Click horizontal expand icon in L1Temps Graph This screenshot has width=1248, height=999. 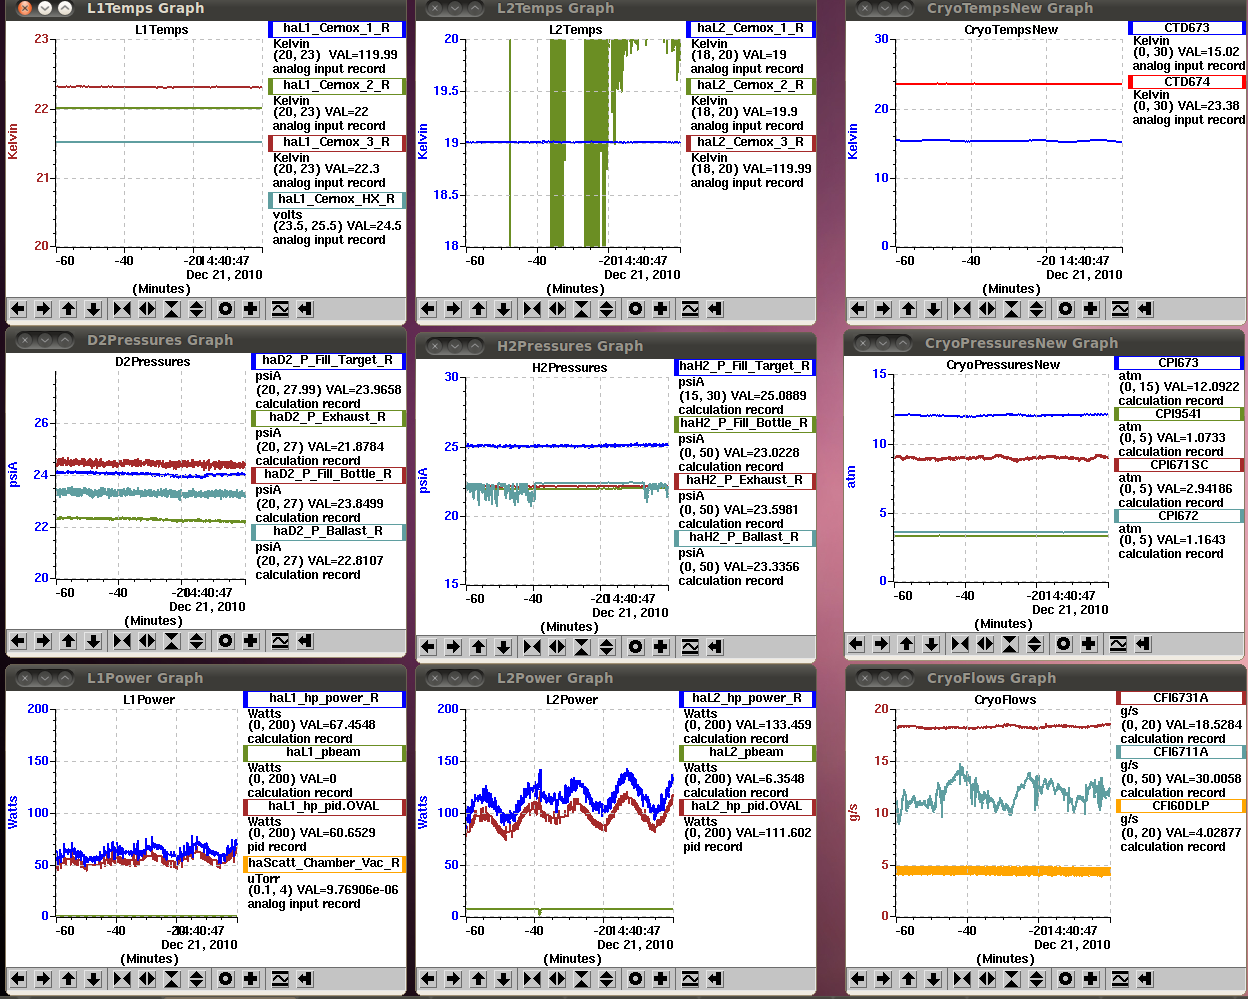147,309
